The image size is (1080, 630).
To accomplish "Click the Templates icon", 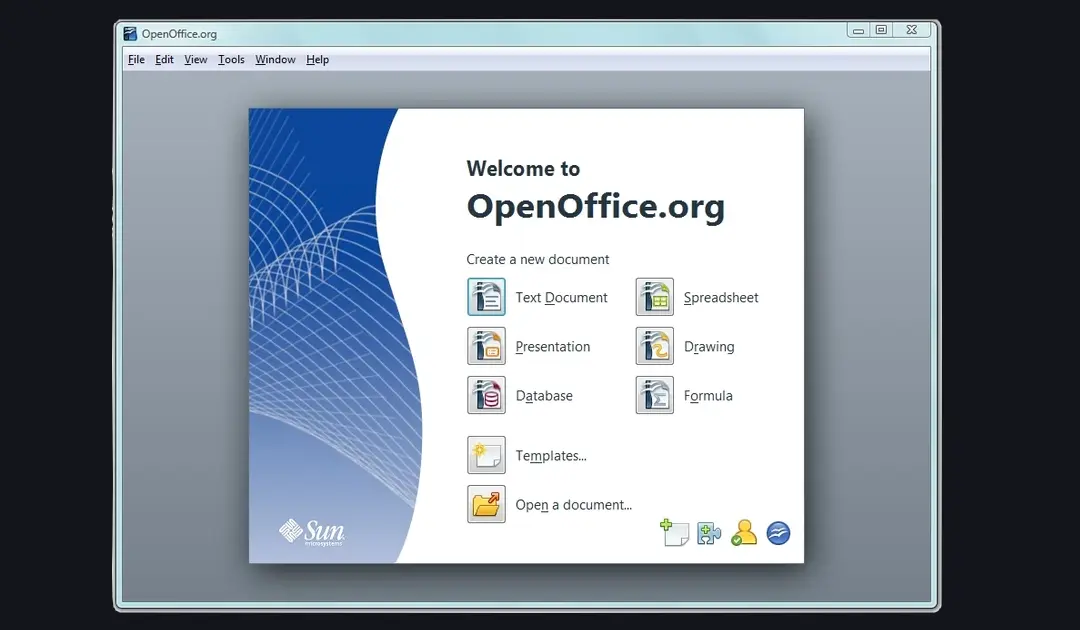I will [x=486, y=454].
